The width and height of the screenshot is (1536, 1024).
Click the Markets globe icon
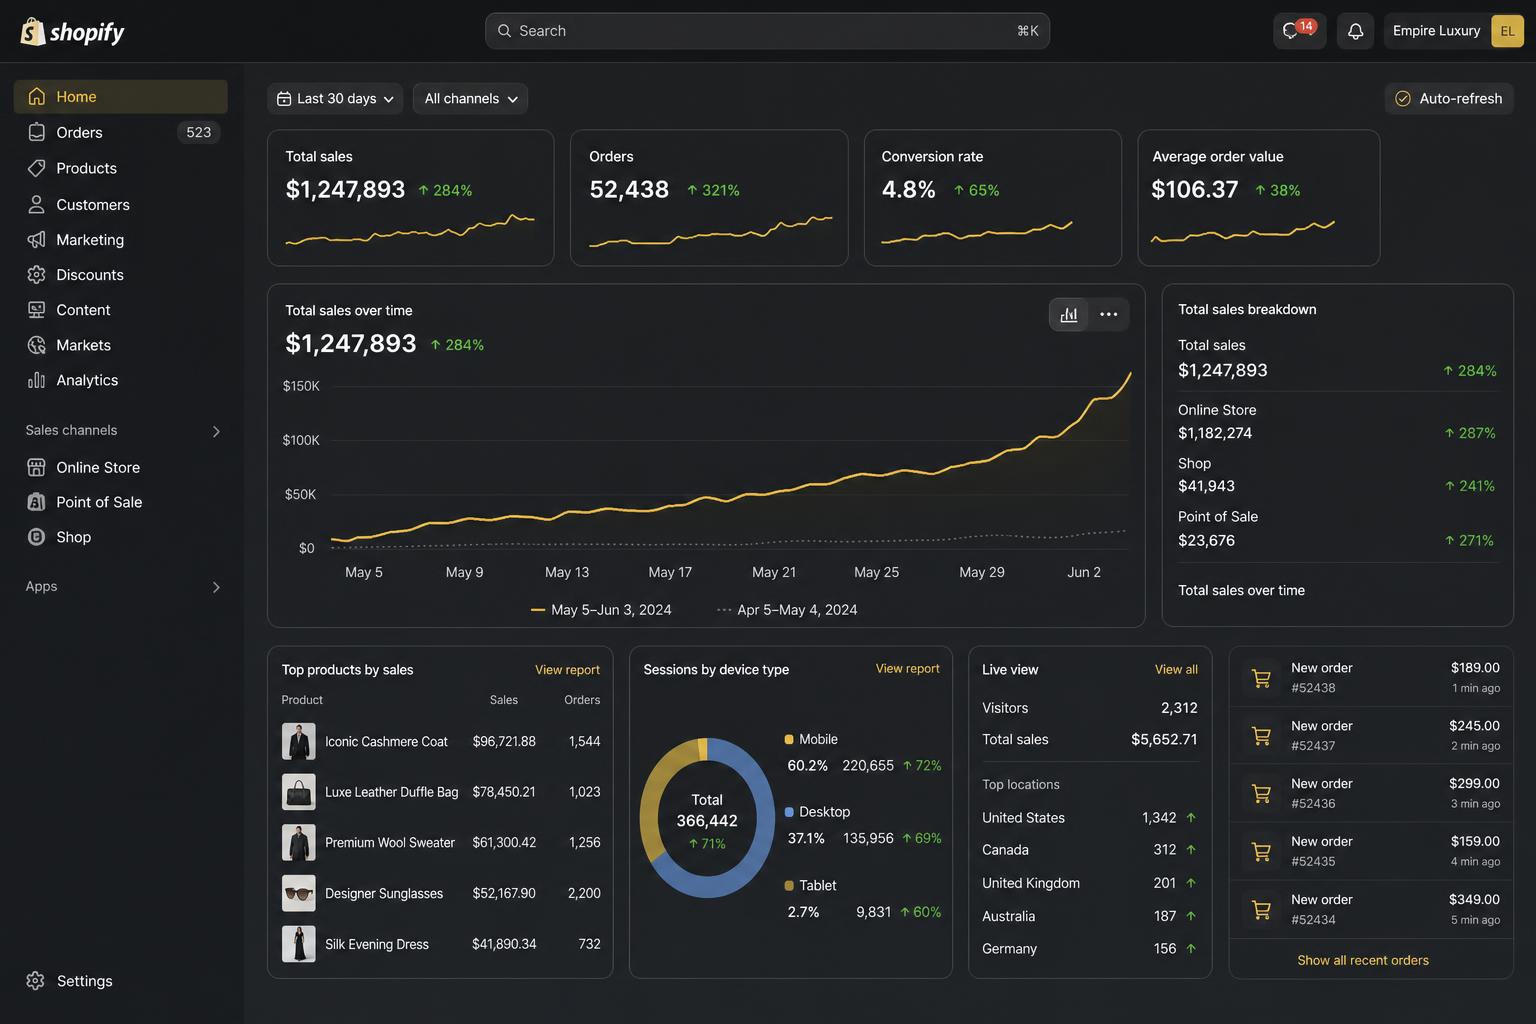(37, 345)
